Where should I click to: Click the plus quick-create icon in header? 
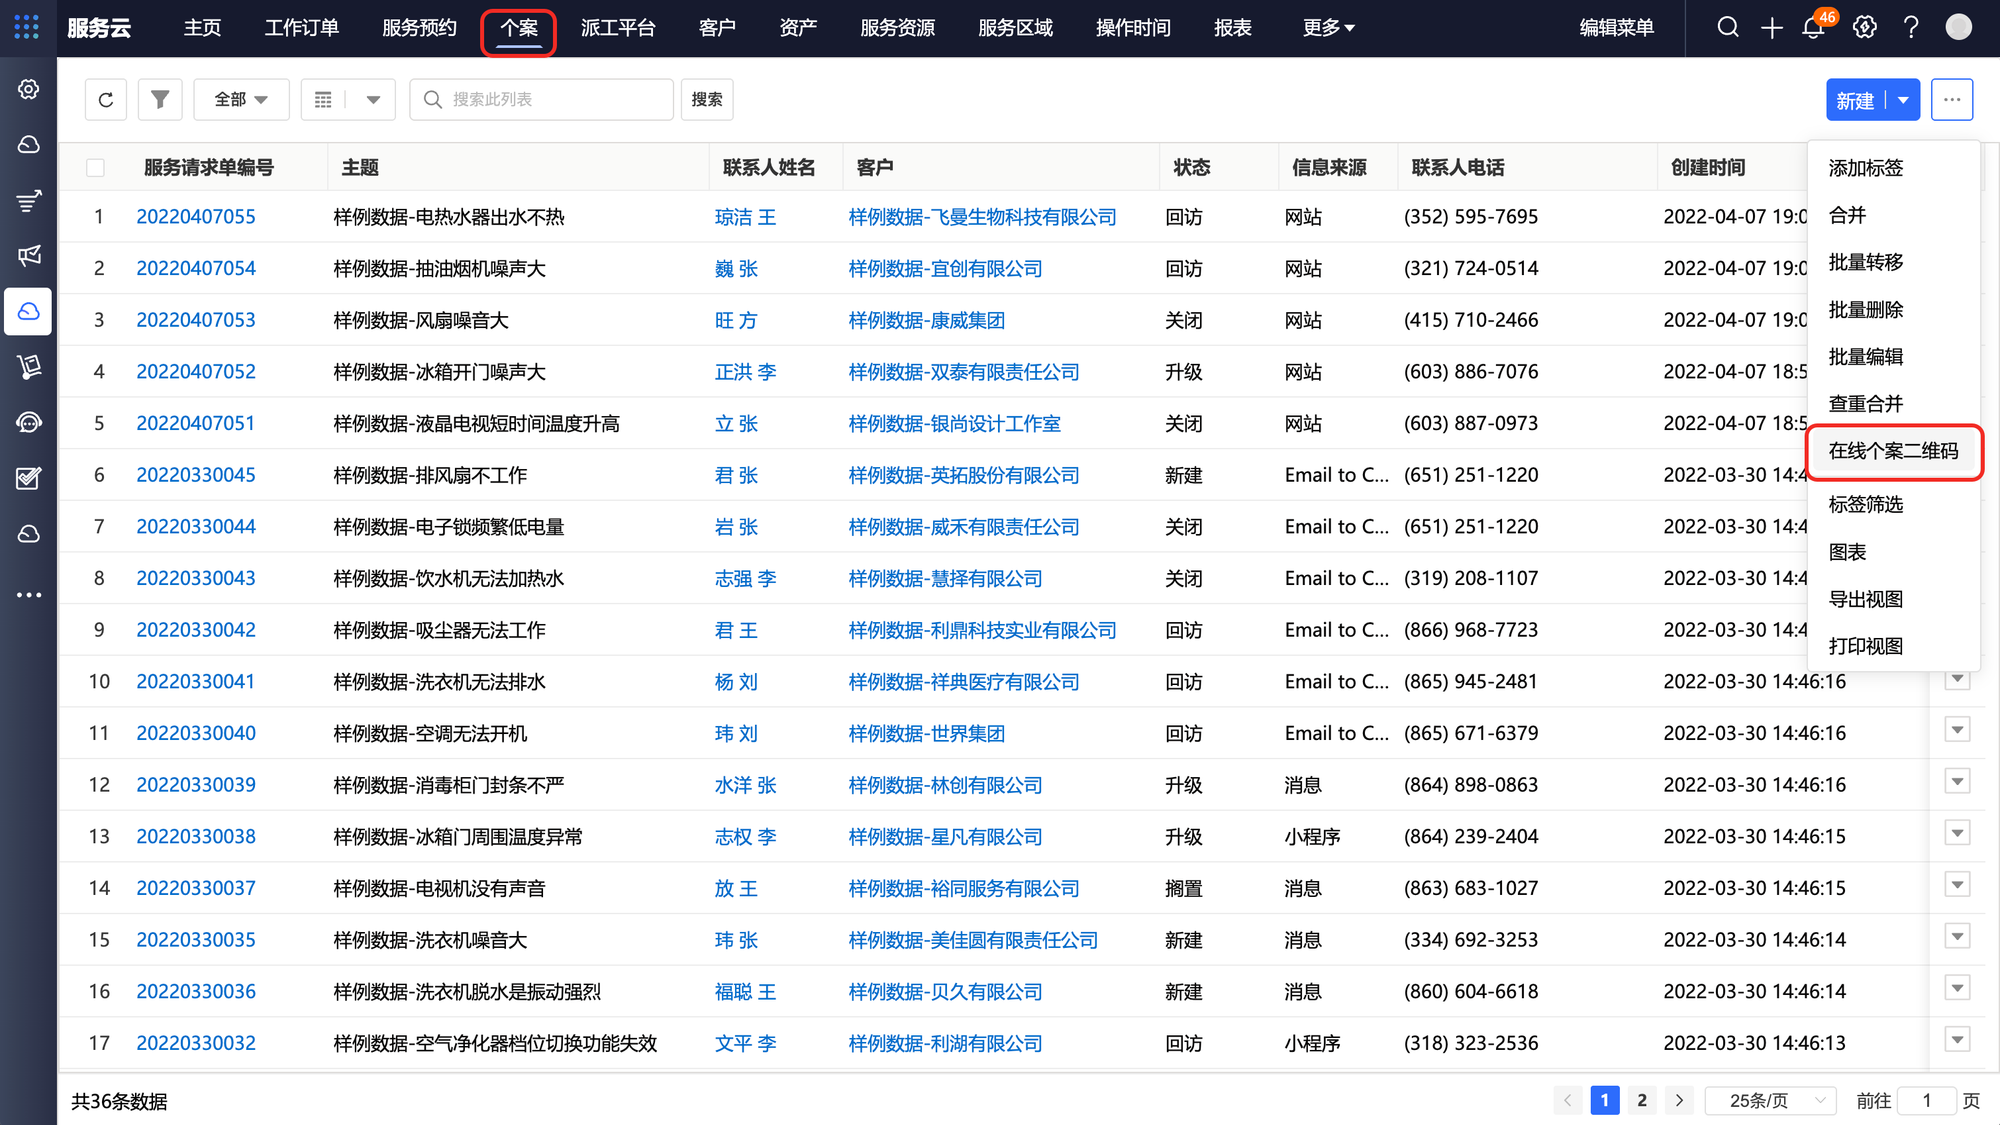click(x=1771, y=28)
